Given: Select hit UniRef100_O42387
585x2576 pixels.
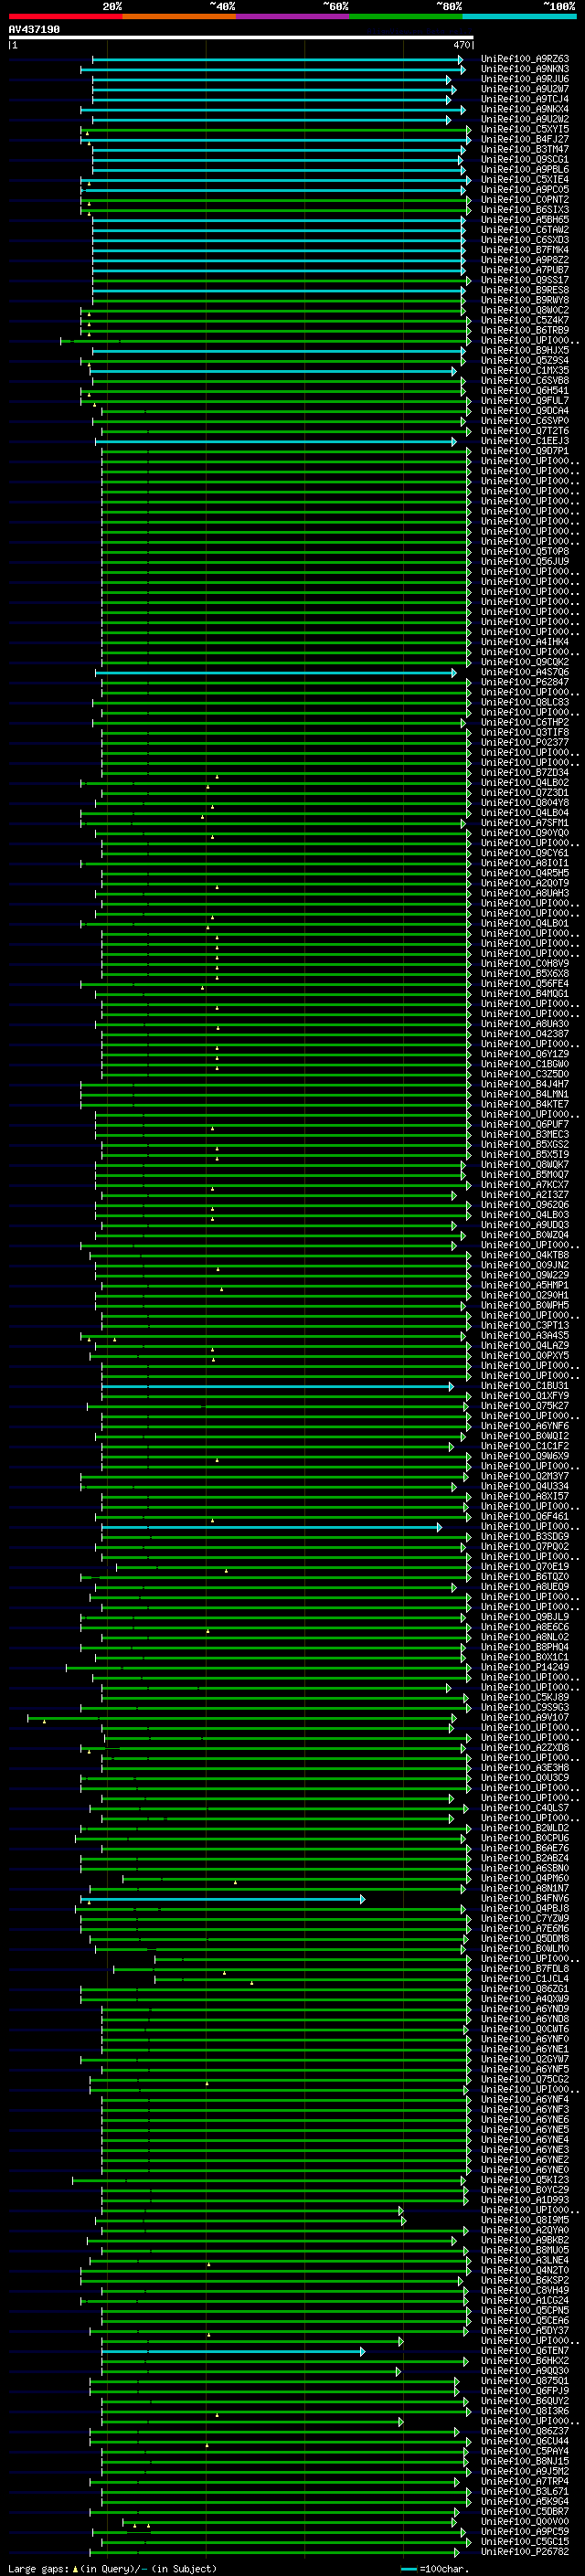Looking at the screenshot, I should point(525,1034).
